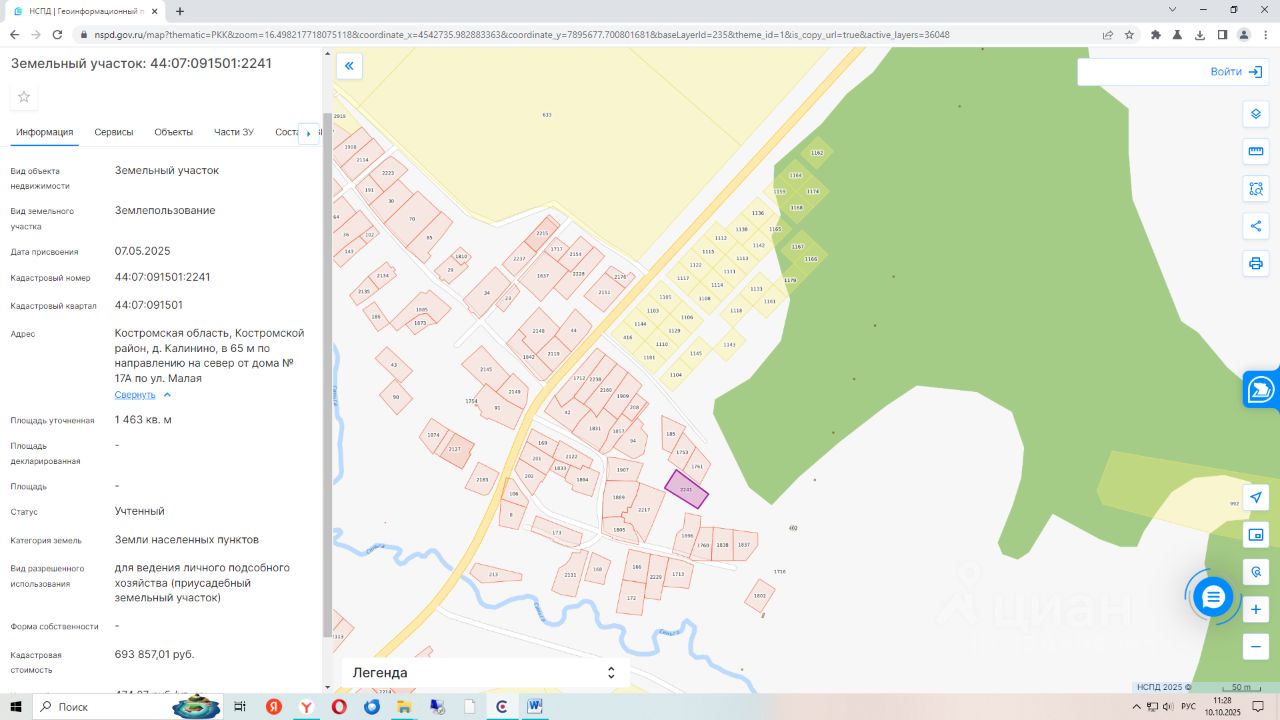Image resolution: width=1280 pixels, height=720 pixels.
Task: Open the map layers panel
Action: point(1256,114)
